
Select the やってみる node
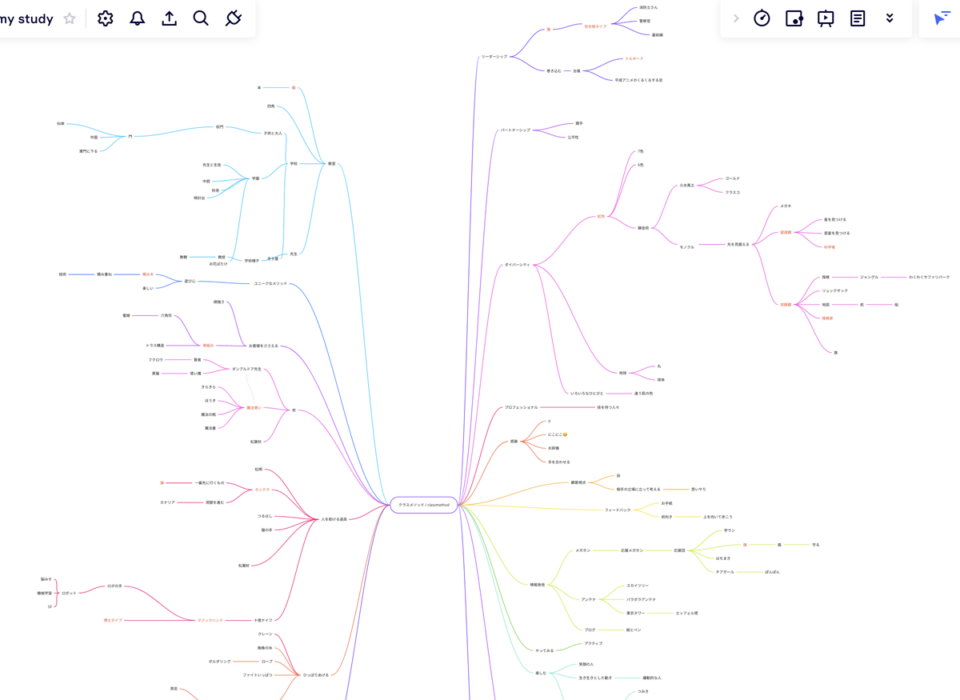[x=544, y=650]
